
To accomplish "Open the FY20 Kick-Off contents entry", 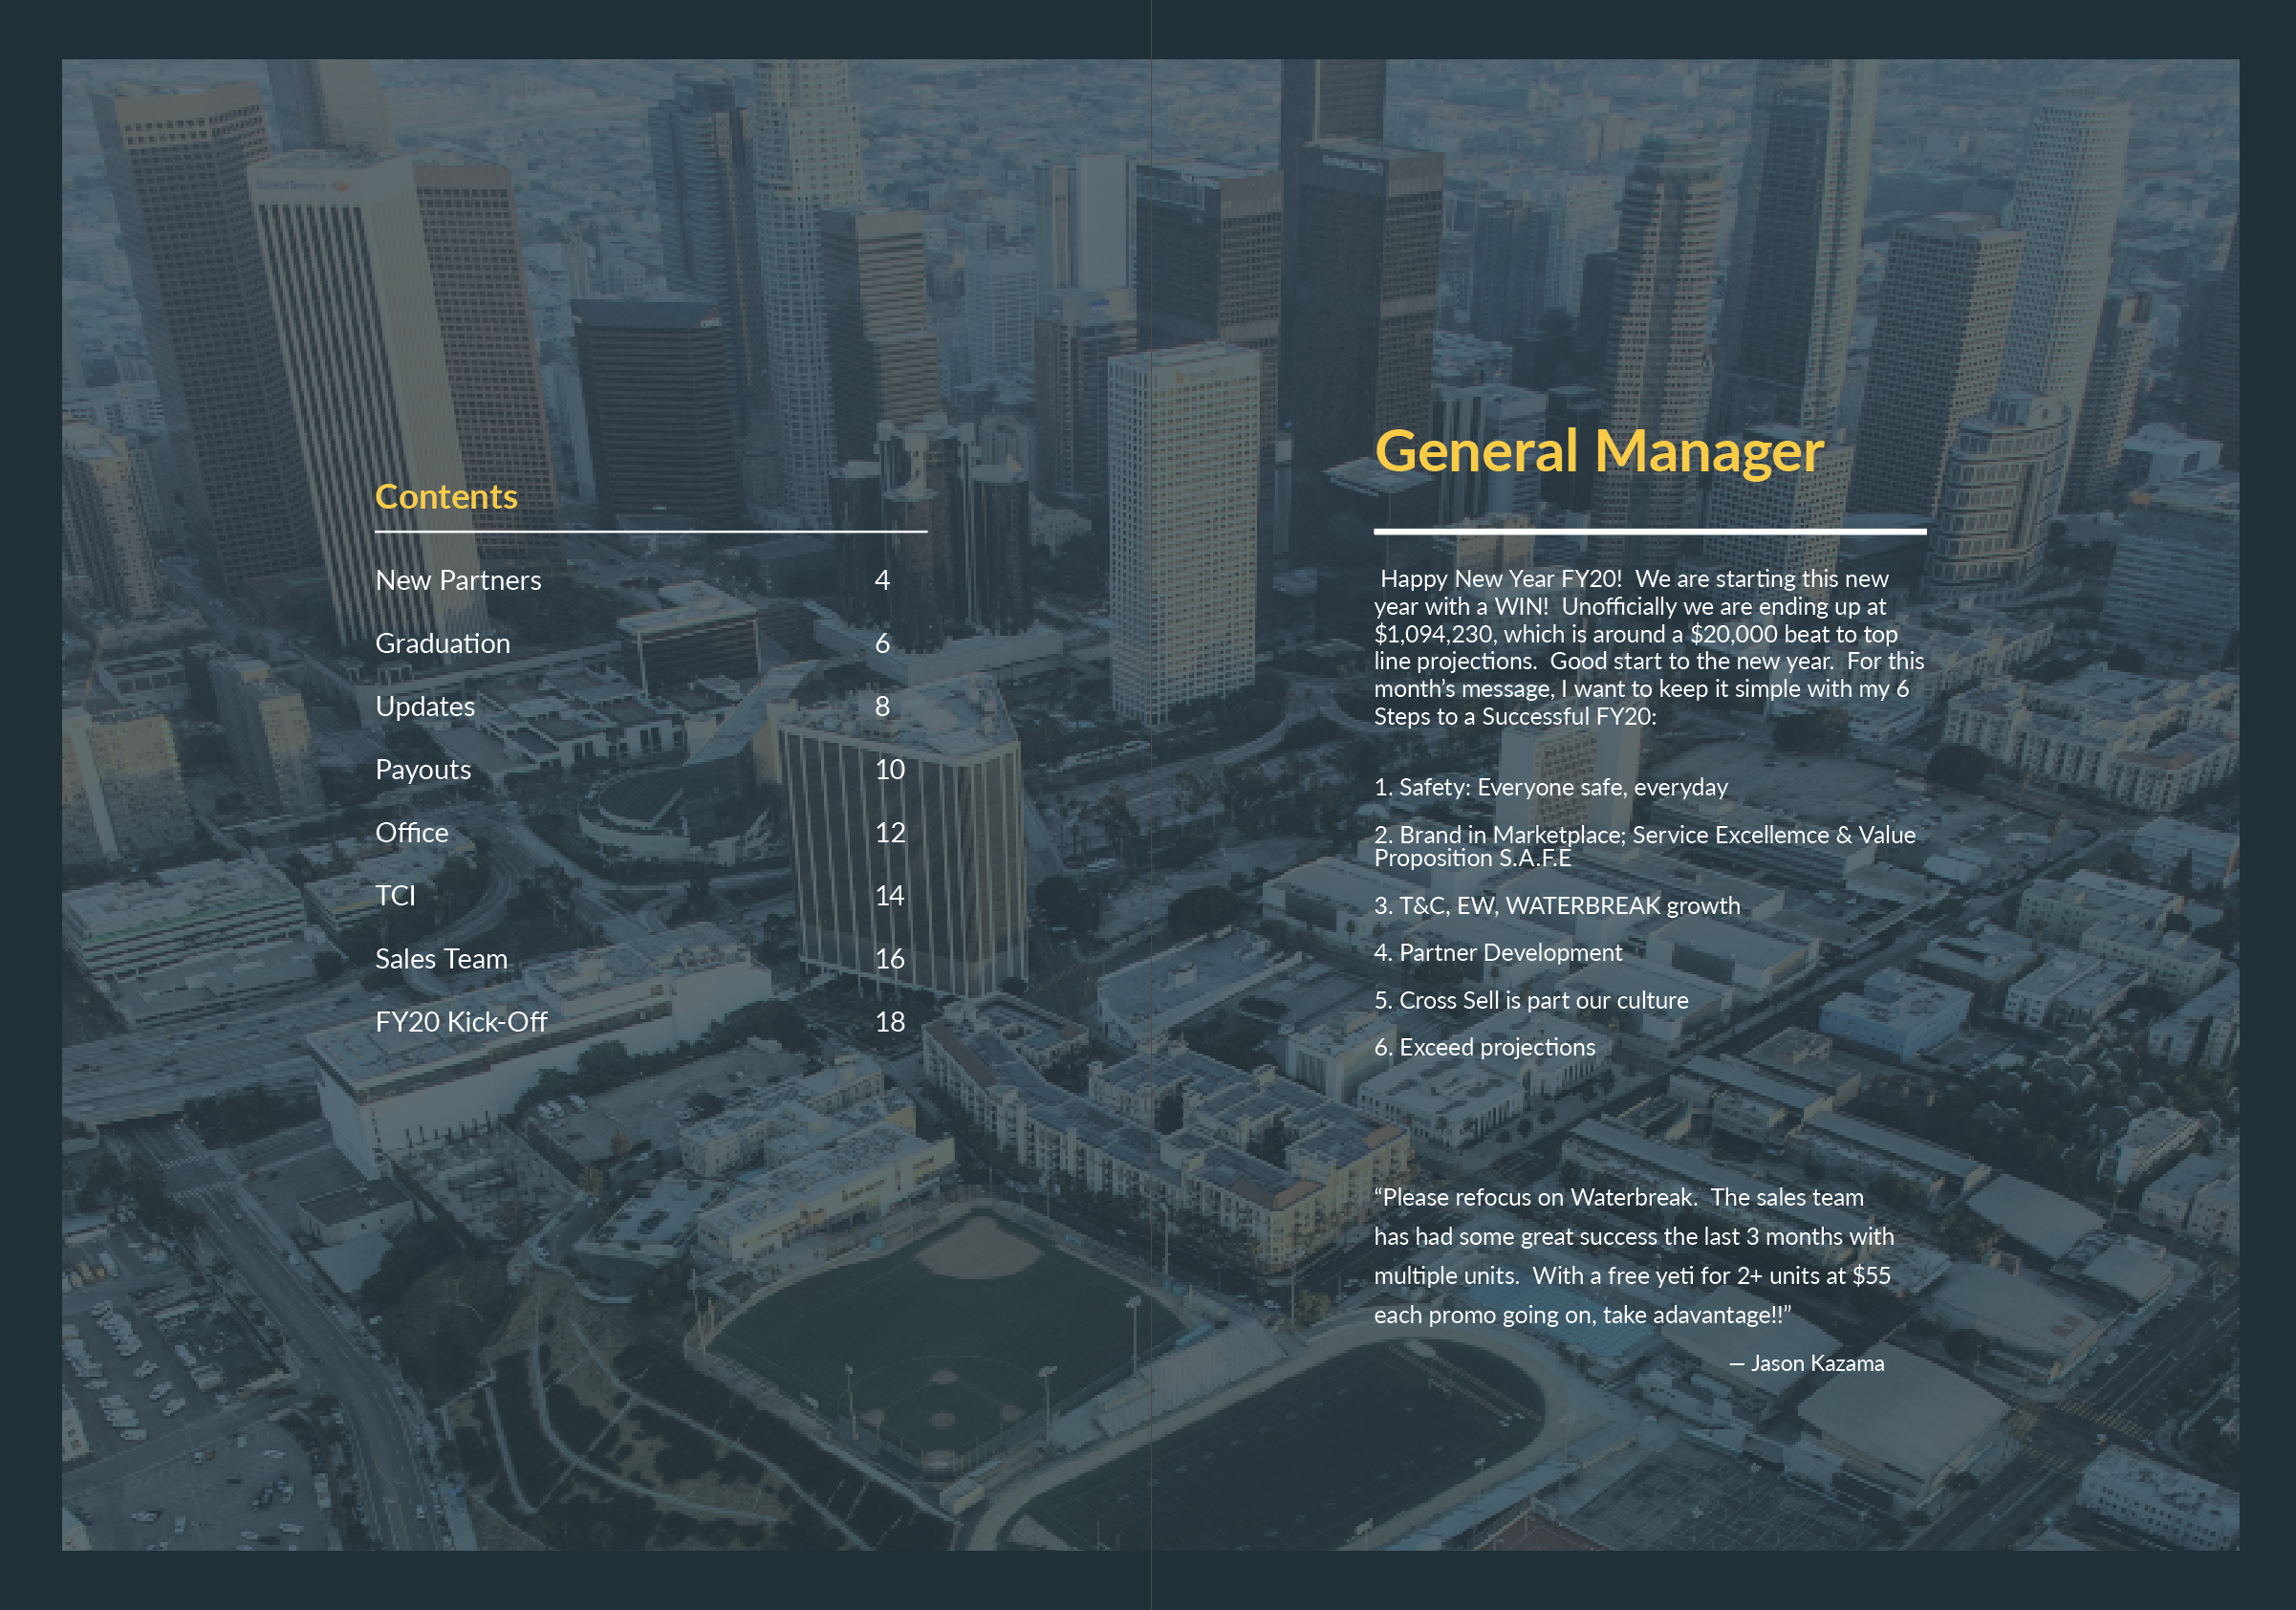I will tap(461, 1021).
